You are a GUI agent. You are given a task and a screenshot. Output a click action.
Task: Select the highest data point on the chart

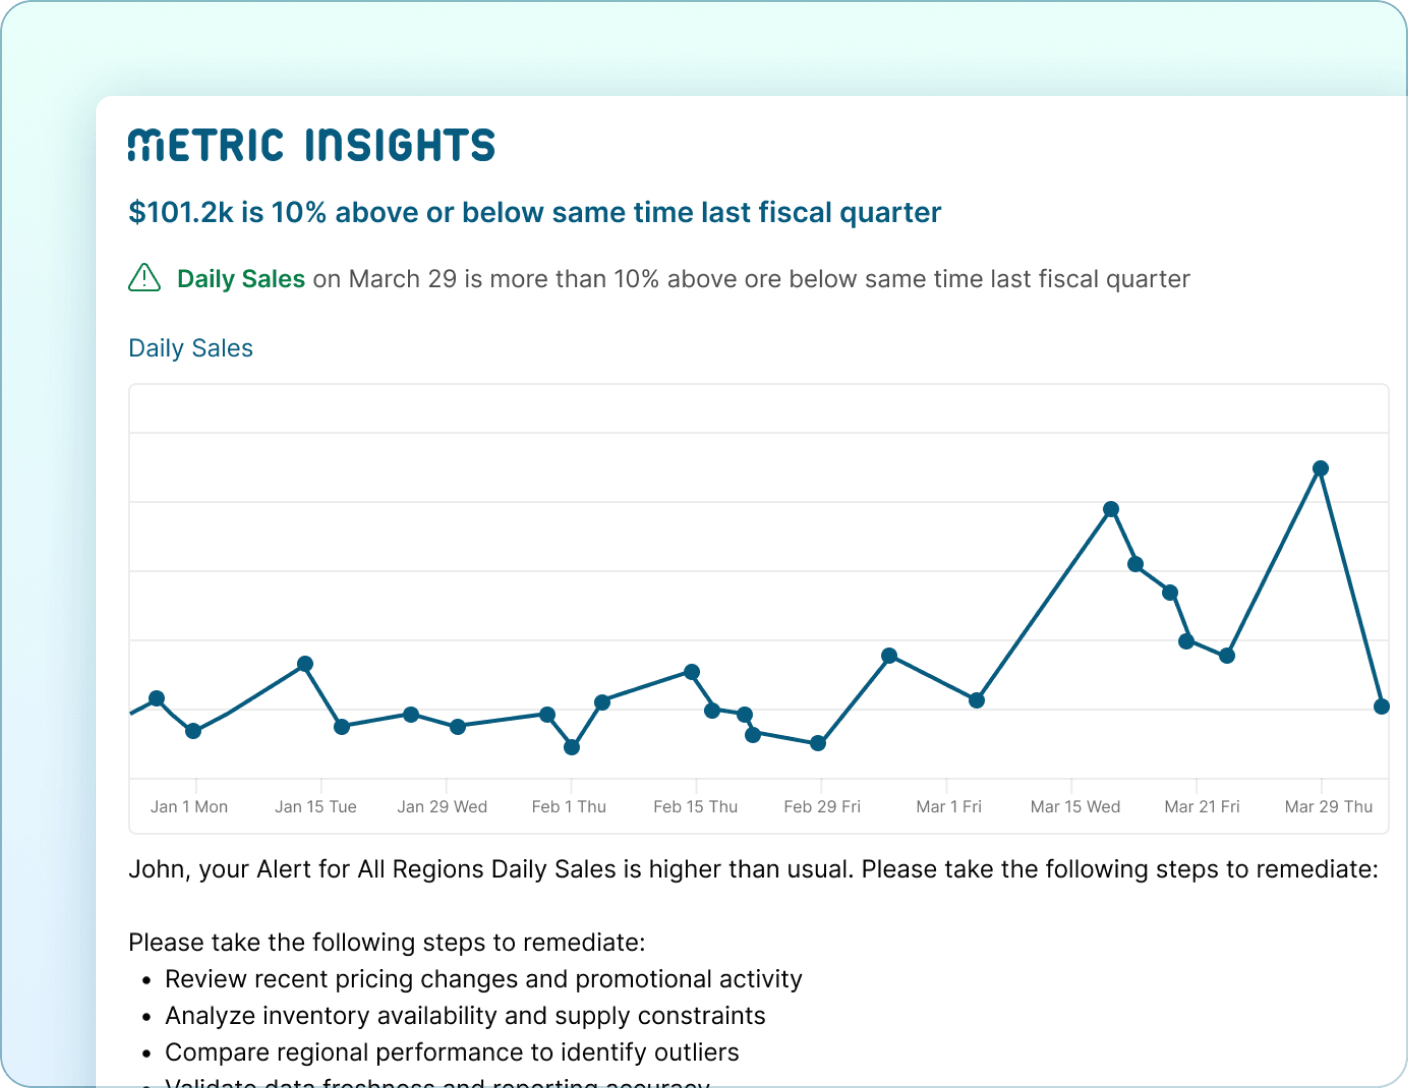[x=1320, y=468]
